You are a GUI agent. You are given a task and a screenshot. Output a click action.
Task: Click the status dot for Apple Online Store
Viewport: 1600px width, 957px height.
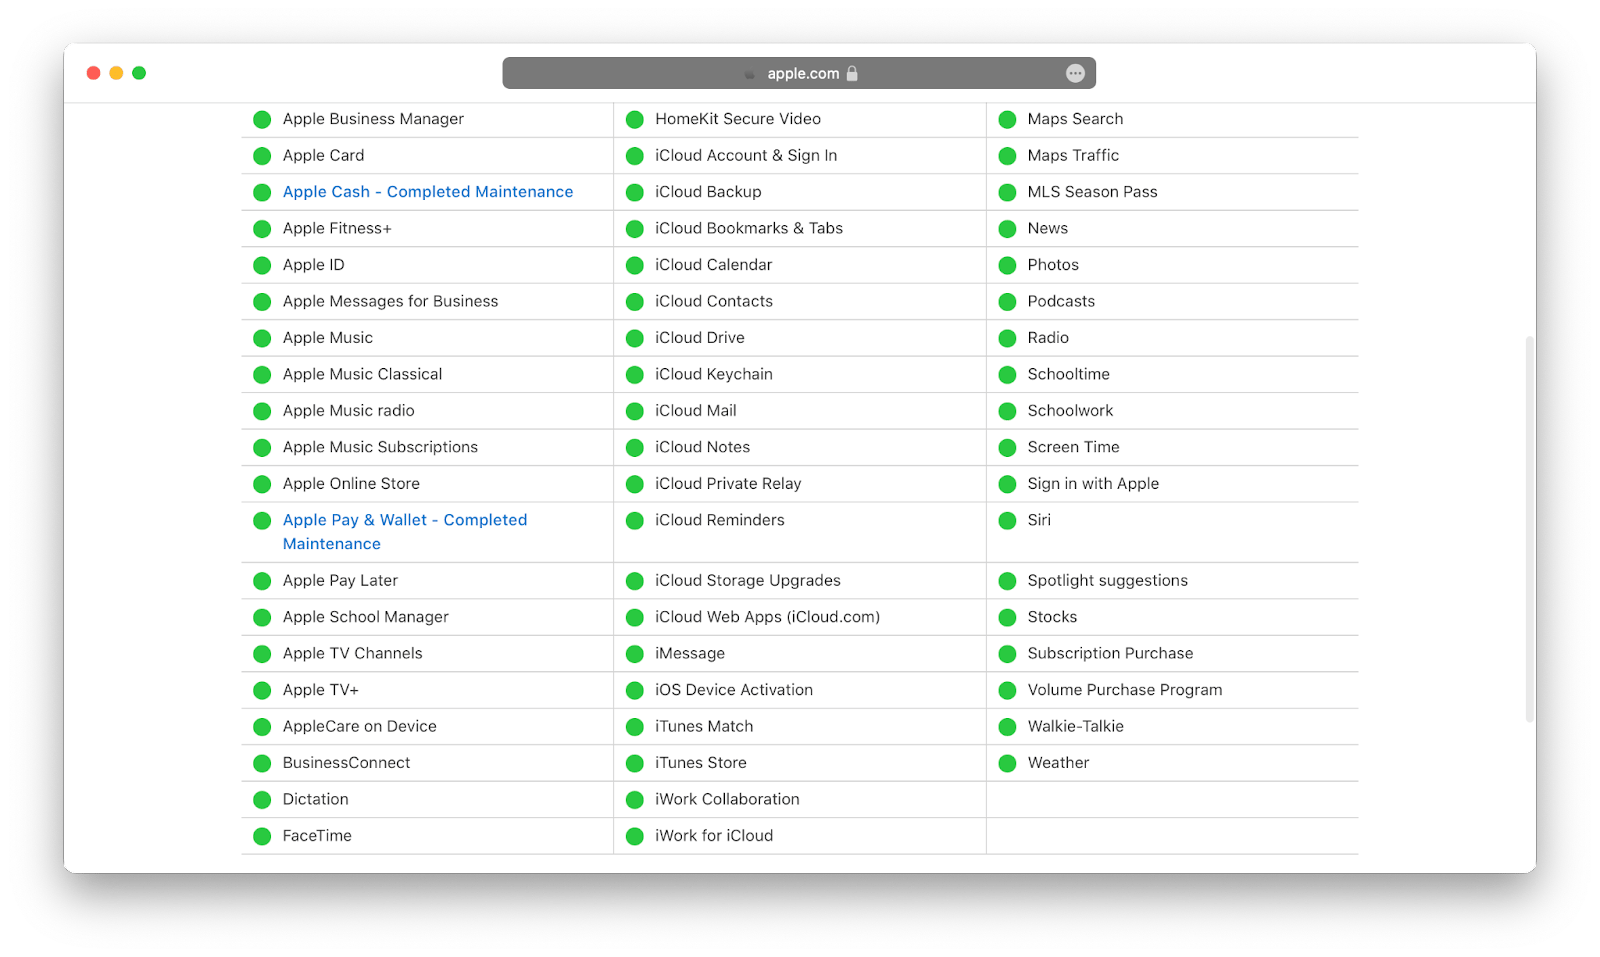pos(262,484)
